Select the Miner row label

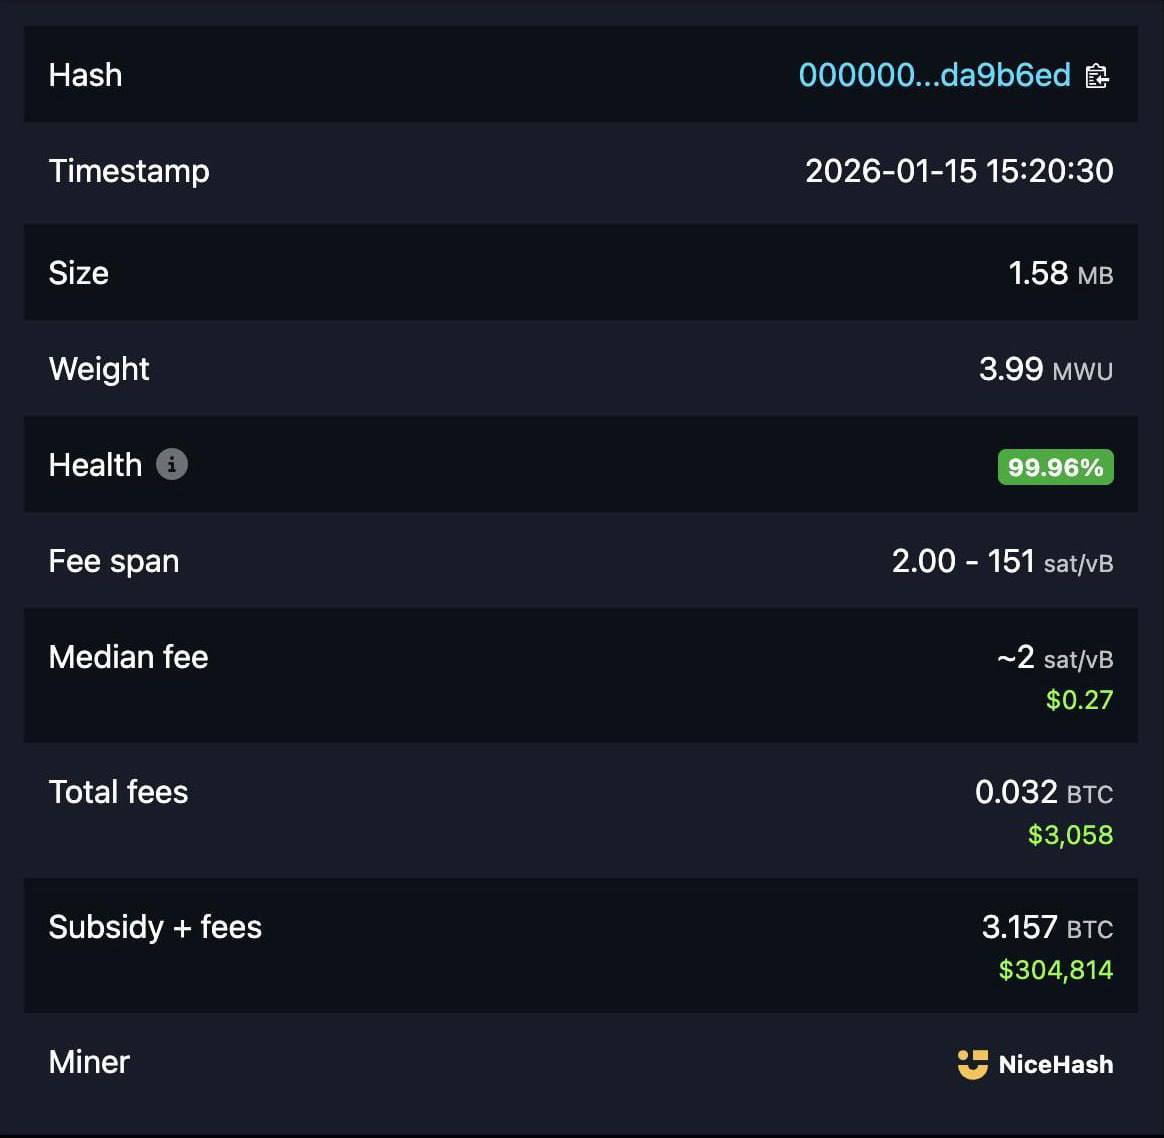point(88,1062)
